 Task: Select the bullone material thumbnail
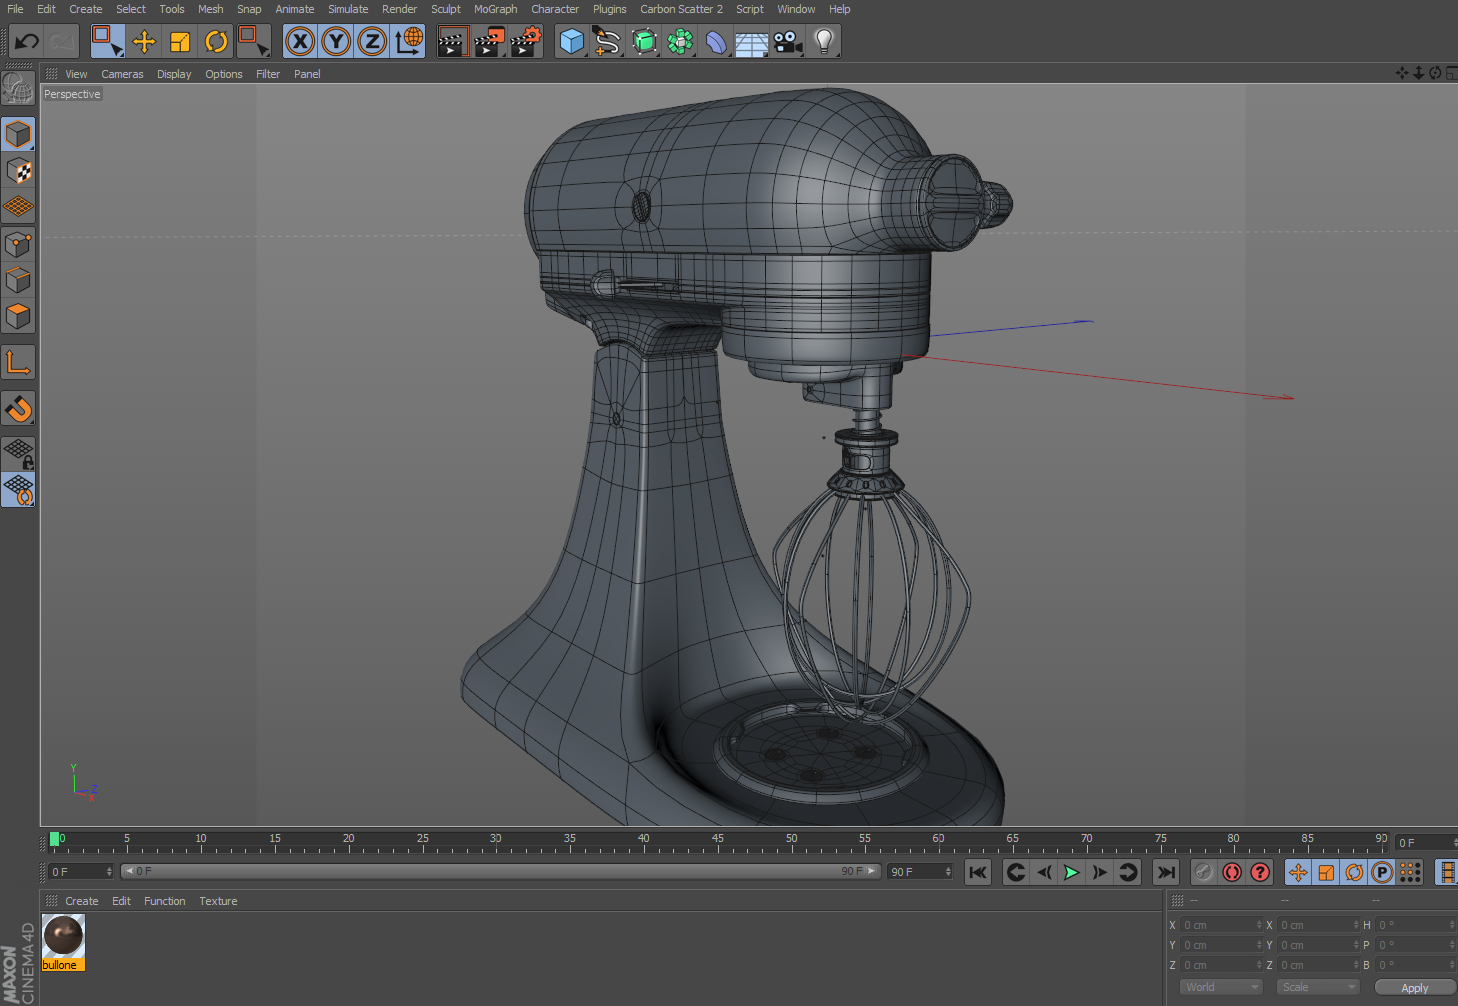coord(63,937)
